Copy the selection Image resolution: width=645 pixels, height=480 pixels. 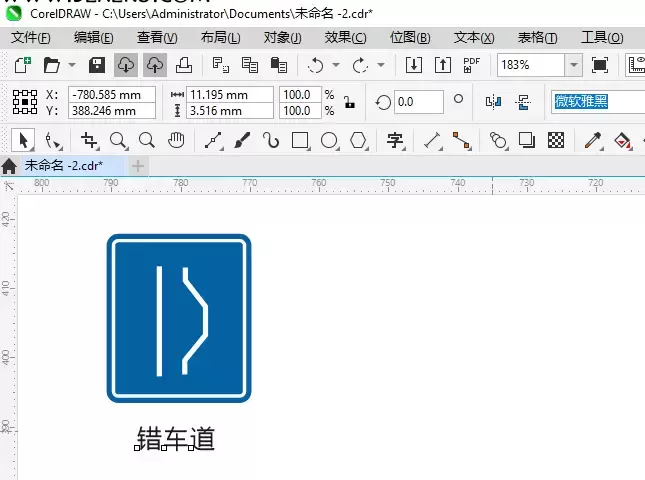(250, 65)
